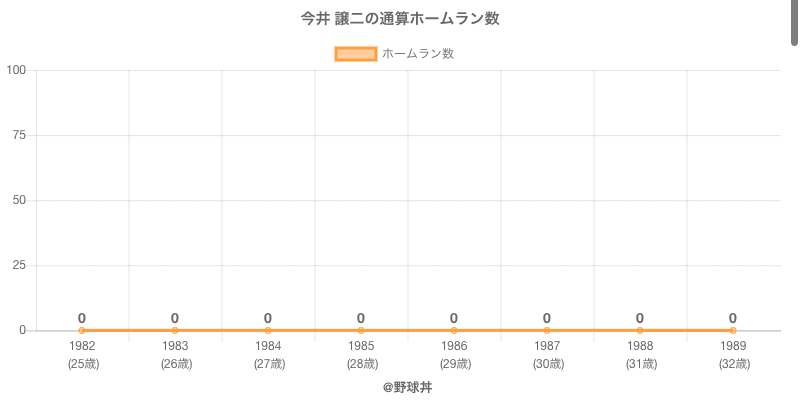The image size is (800, 400).
Task: Click the chart title 今井 譲二の通算ホームラン数
Action: pos(400,19)
